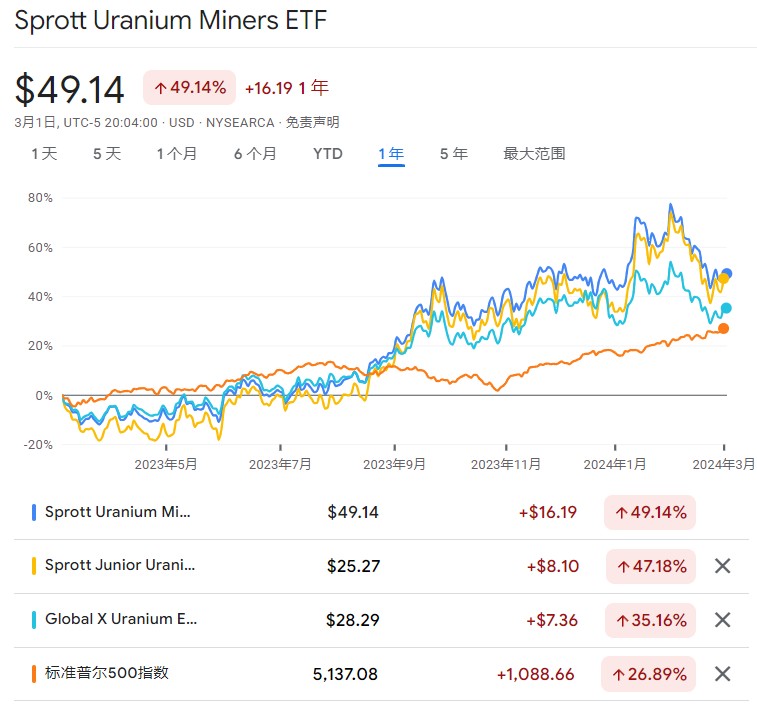Remove the S&P 500 index comparison
The width and height of the screenshot is (757, 706).
click(x=723, y=673)
